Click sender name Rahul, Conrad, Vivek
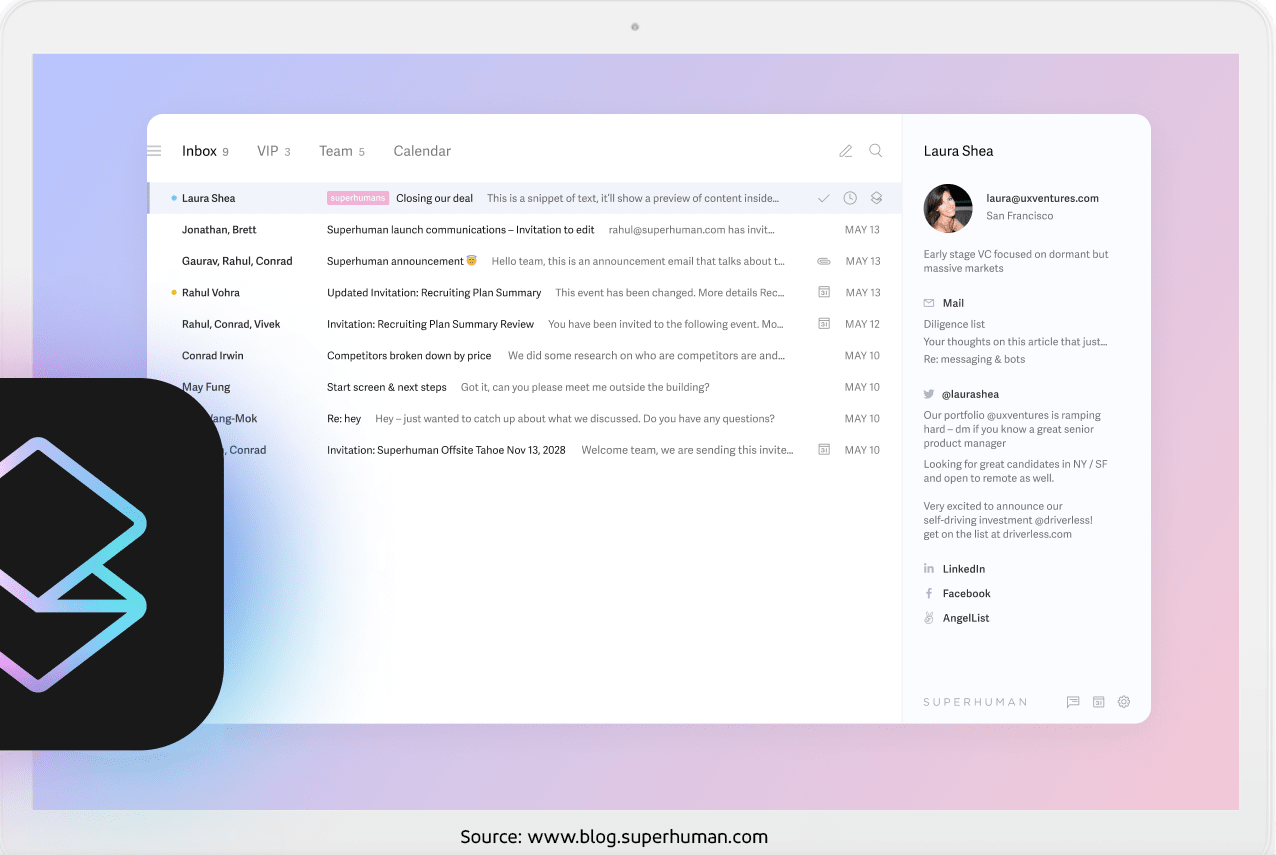 (231, 324)
